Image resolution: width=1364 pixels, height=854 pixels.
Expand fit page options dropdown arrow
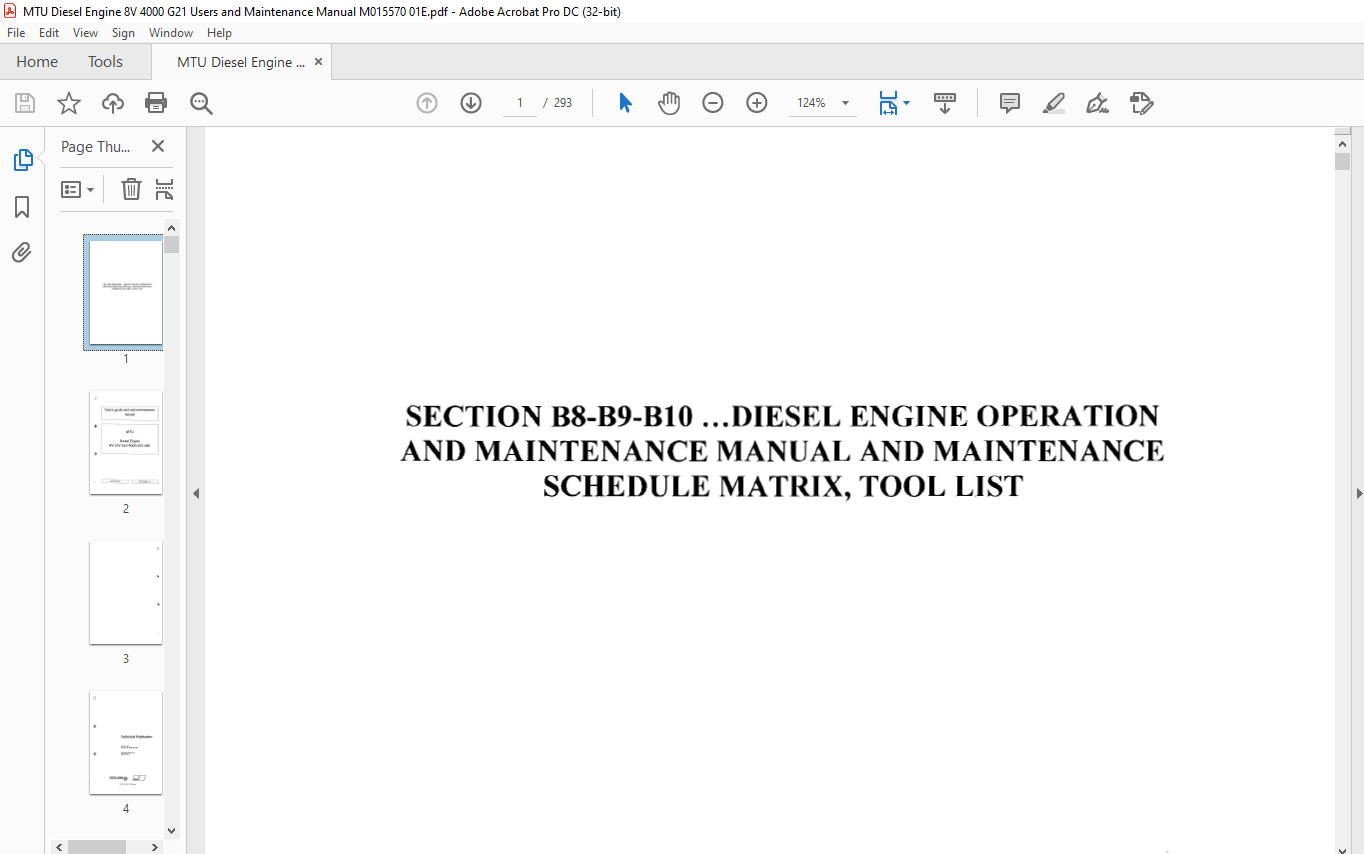click(x=906, y=103)
